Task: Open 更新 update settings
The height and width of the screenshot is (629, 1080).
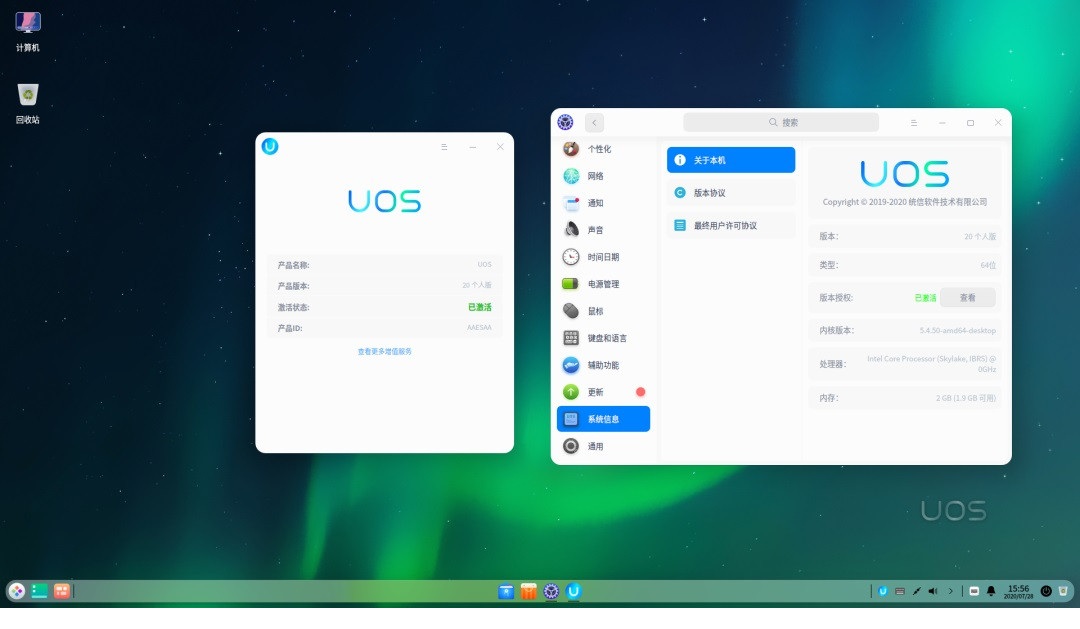Action: (x=603, y=392)
